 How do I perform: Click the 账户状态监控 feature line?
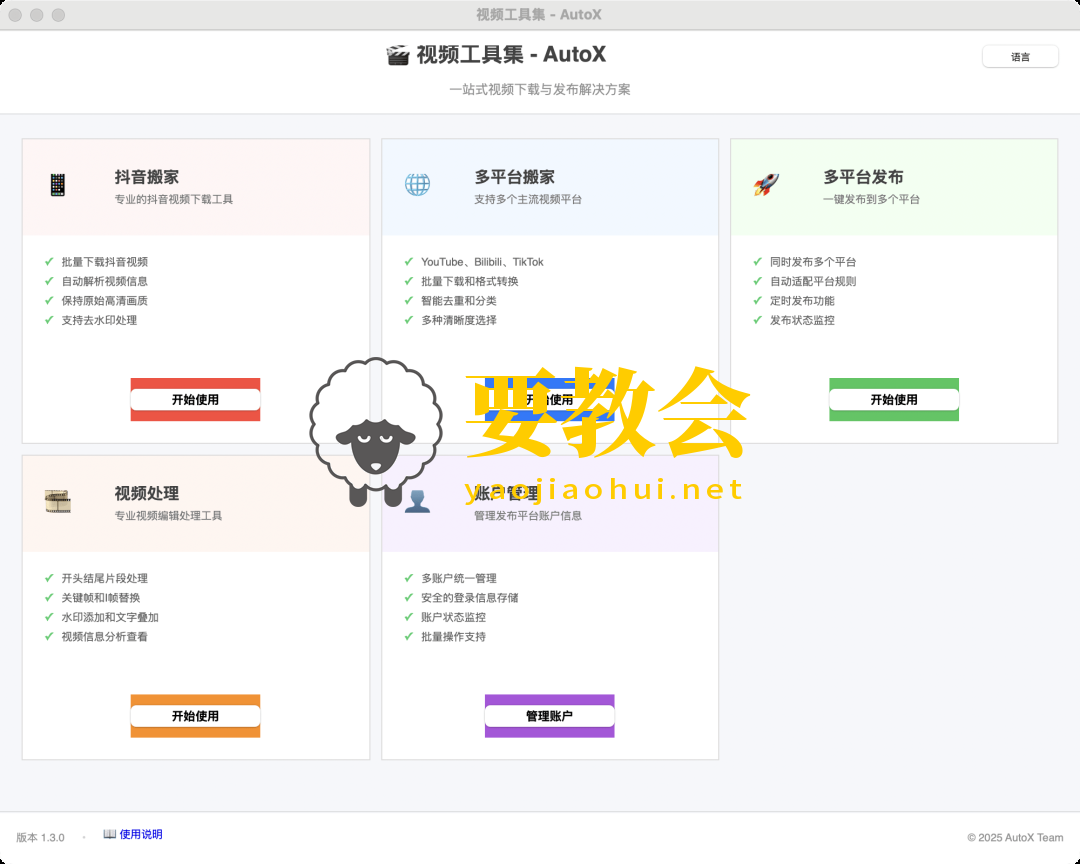click(x=453, y=617)
